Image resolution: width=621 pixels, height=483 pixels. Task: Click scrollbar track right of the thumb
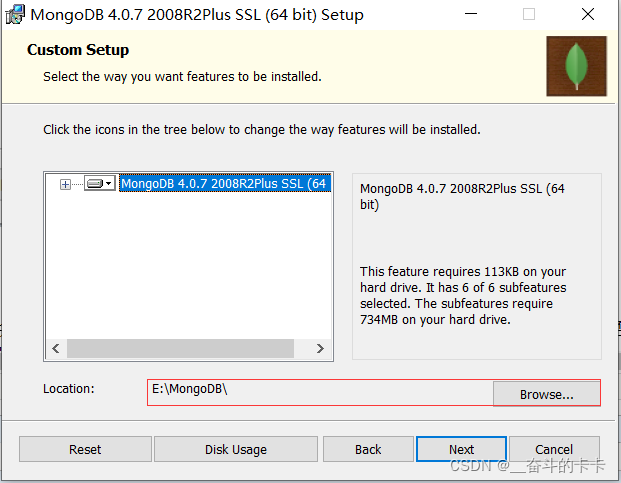pyautogui.click(x=302, y=349)
